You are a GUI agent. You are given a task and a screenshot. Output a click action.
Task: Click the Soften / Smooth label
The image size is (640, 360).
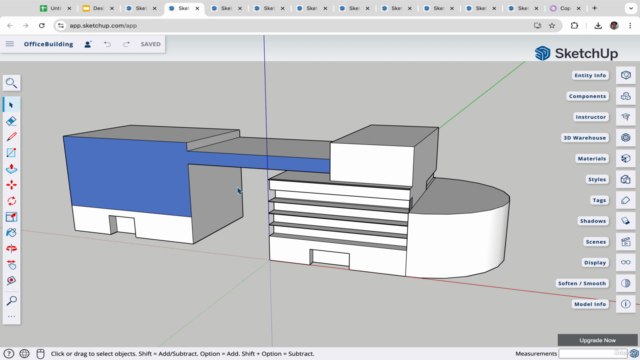(x=582, y=283)
